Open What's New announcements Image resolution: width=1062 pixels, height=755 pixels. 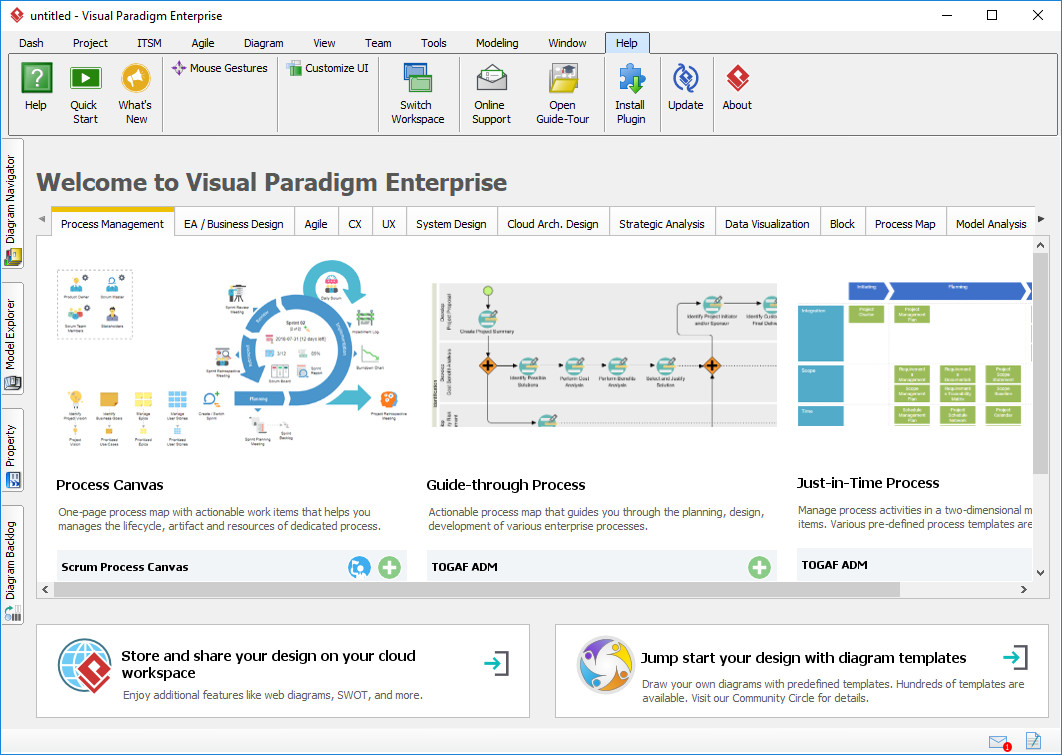pyautogui.click(x=135, y=93)
